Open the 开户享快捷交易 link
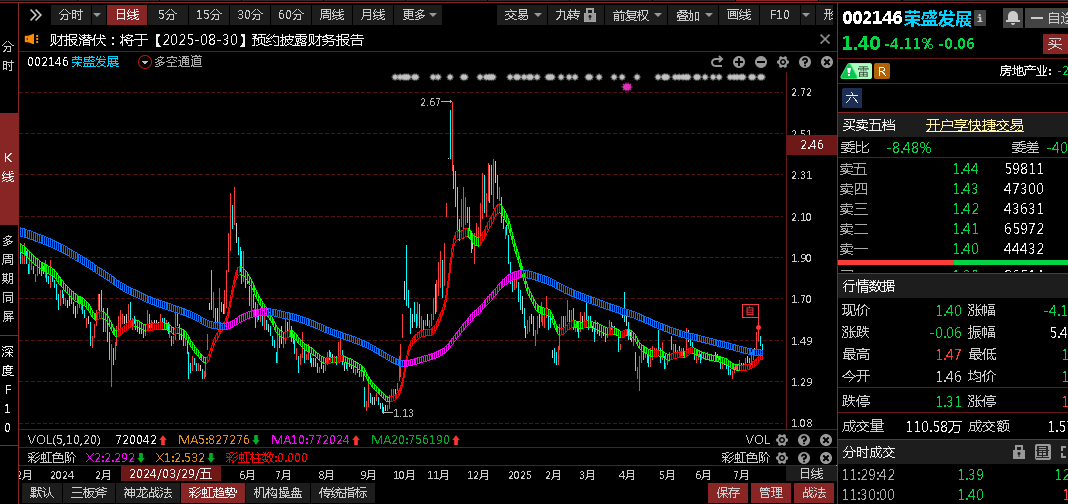Screen dimensions: 1068x504 [974, 125]
